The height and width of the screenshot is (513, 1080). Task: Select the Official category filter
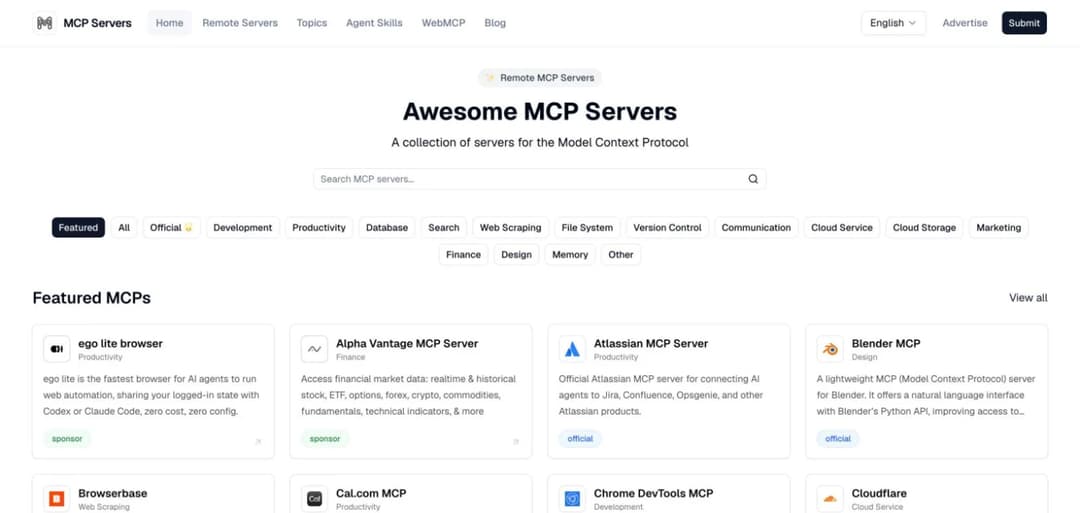[x=172, y=227]
